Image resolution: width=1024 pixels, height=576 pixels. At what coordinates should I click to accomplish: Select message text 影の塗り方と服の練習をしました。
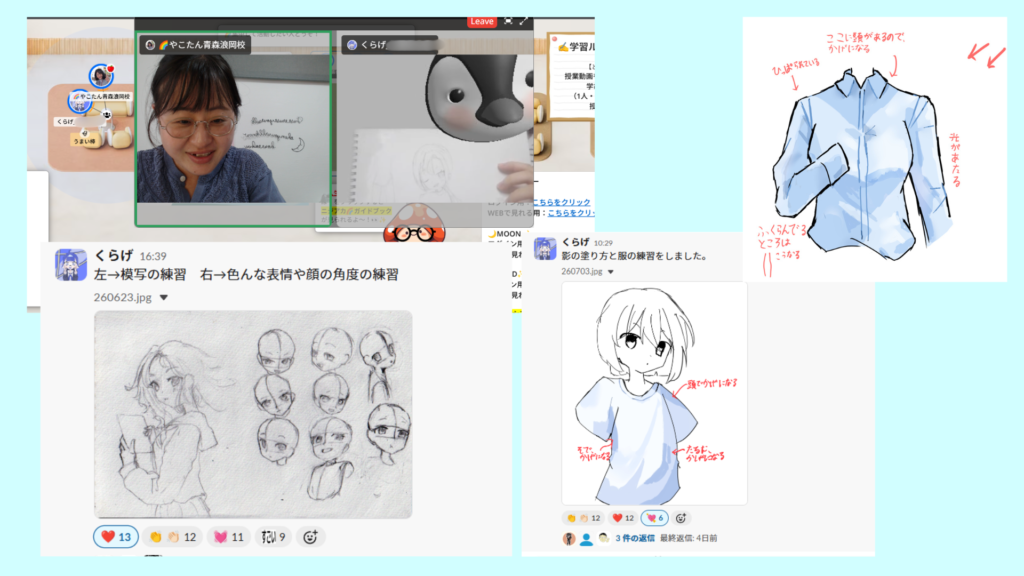[635, 256]
